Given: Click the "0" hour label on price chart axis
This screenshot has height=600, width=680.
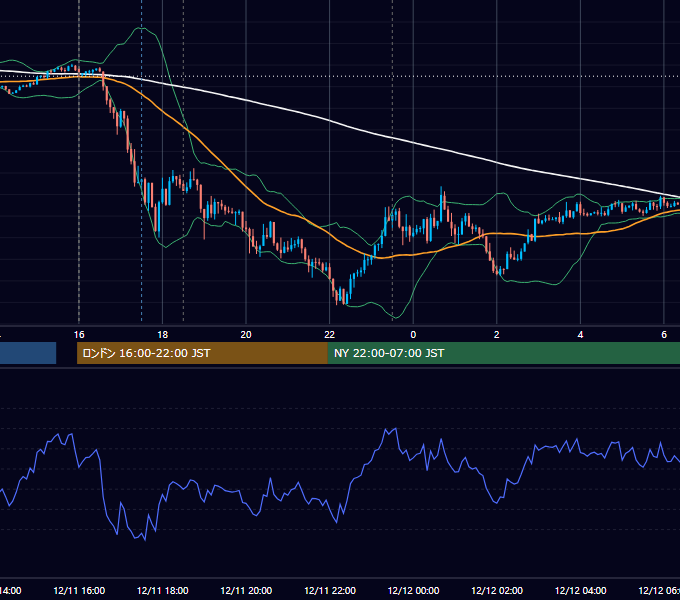Looking at the screenshot, I should pos(413,335).
